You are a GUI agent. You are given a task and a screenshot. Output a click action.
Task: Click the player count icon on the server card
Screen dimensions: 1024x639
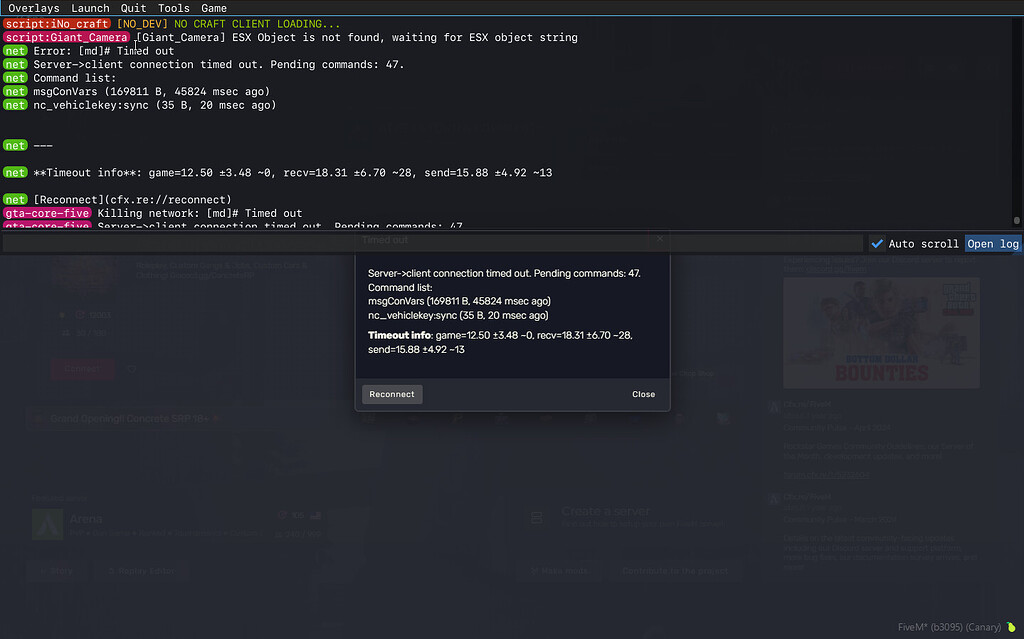coord(64,333)
